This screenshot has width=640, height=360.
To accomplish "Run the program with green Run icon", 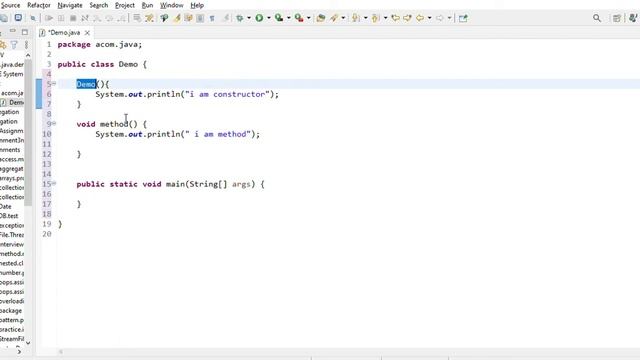I will click(x=259, y=18).
